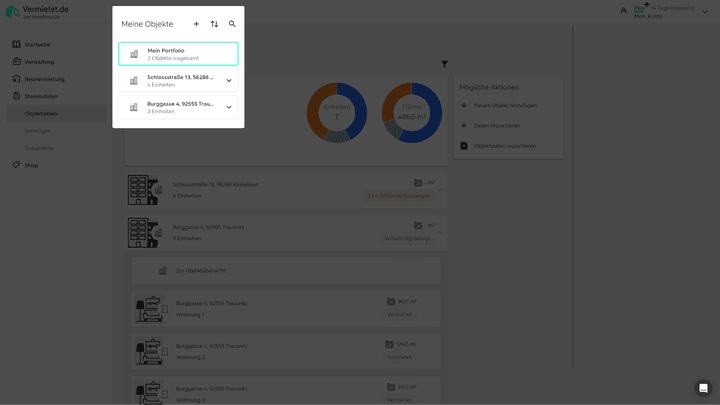Click the Vermietet.de logo
This screenshot has height=405, width=720.
click(x=41, y=11)
